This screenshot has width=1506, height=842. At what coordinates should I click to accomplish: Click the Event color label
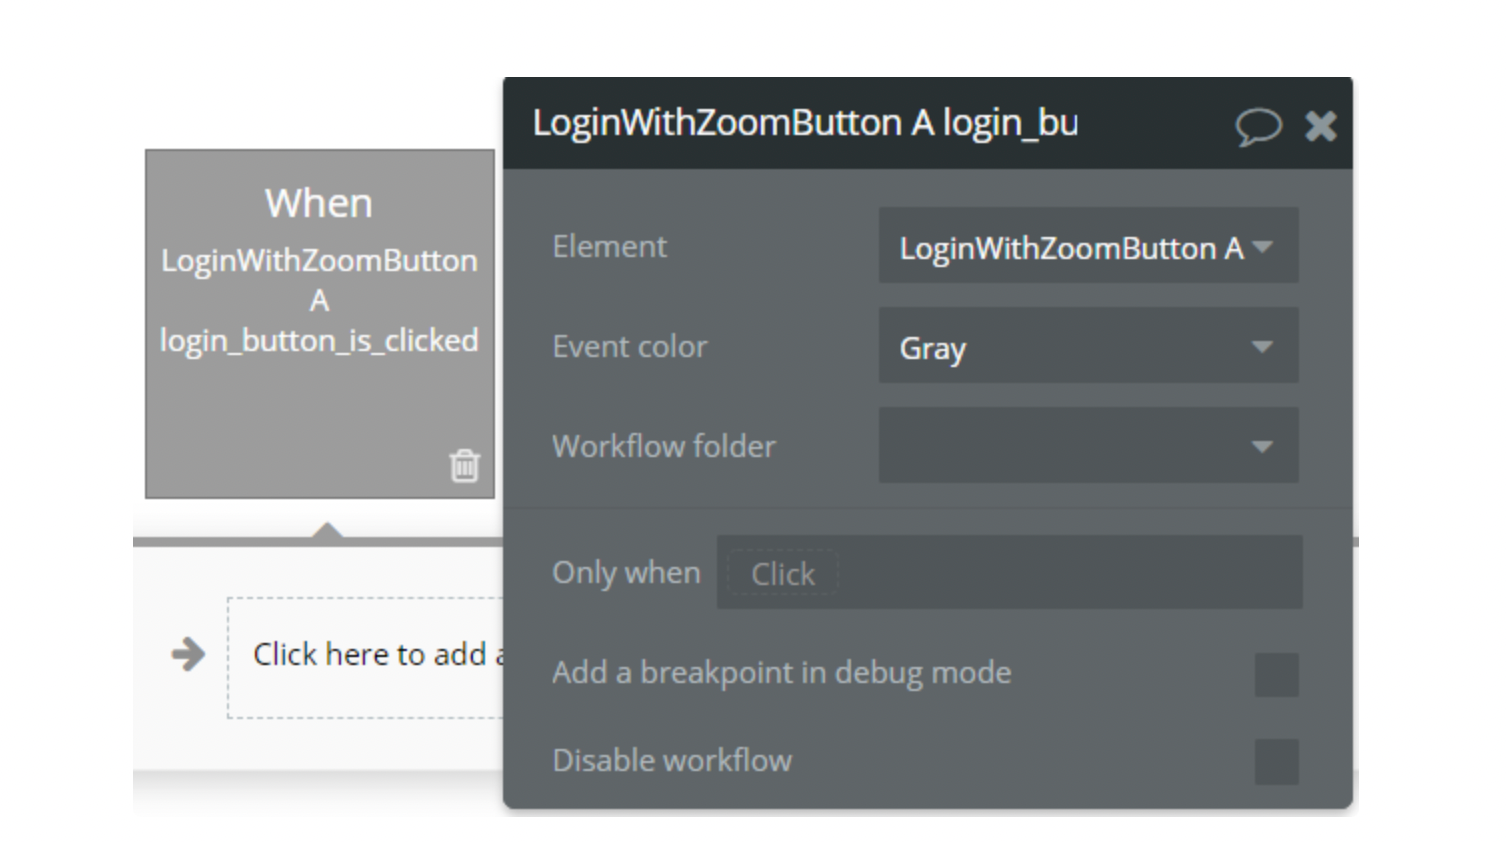point(629,346)
